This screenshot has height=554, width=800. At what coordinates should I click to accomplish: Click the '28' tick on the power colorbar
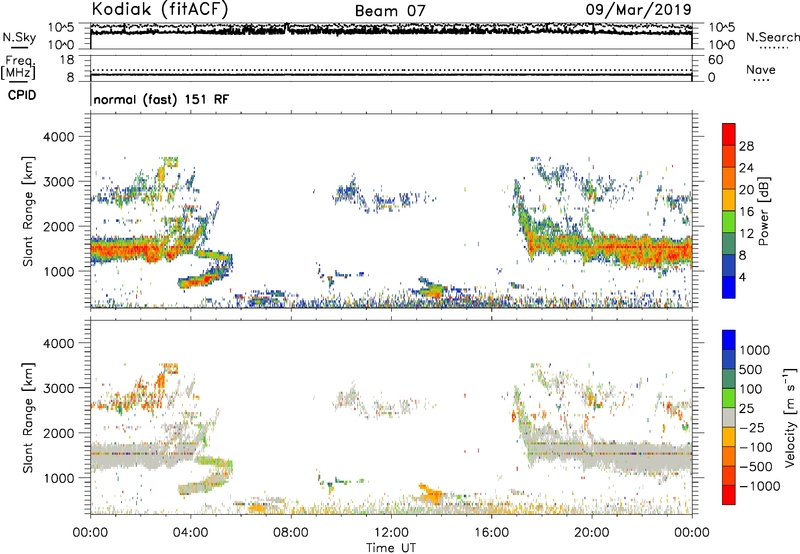[x=746, y=146]
